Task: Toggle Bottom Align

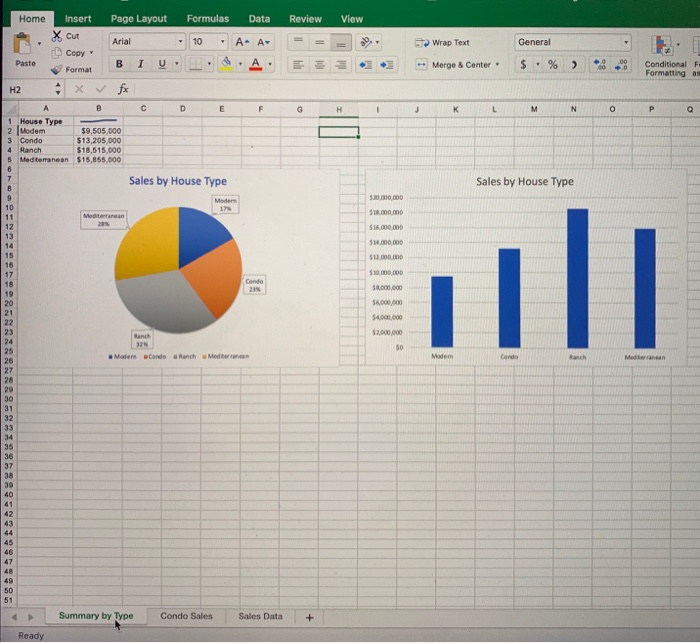Action: 341,42
